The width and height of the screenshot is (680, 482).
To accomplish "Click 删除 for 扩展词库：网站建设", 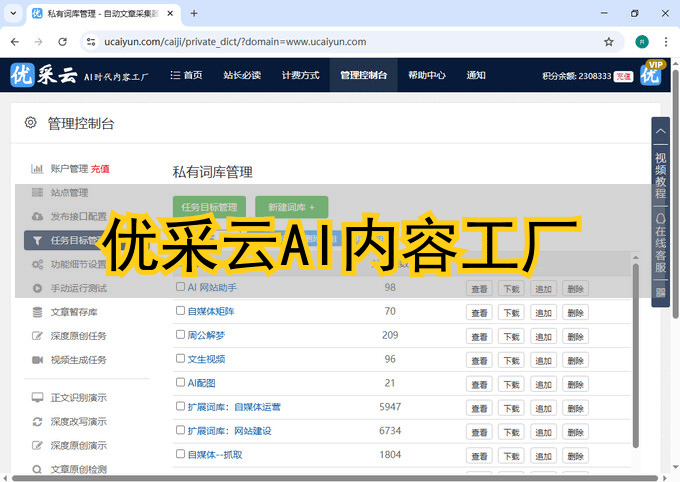I will click(574, 432).
